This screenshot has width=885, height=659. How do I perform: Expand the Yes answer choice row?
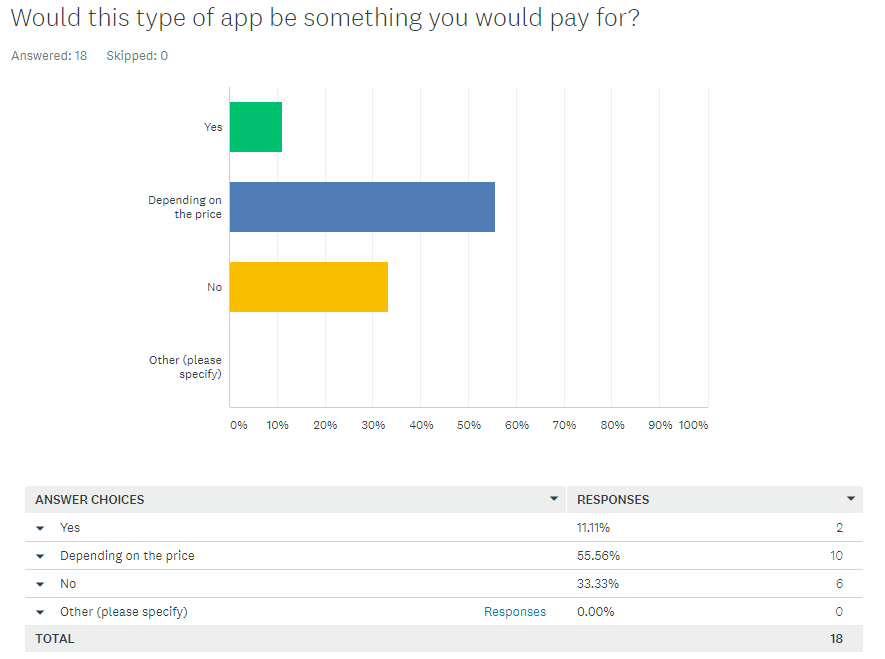pos(41,528)
